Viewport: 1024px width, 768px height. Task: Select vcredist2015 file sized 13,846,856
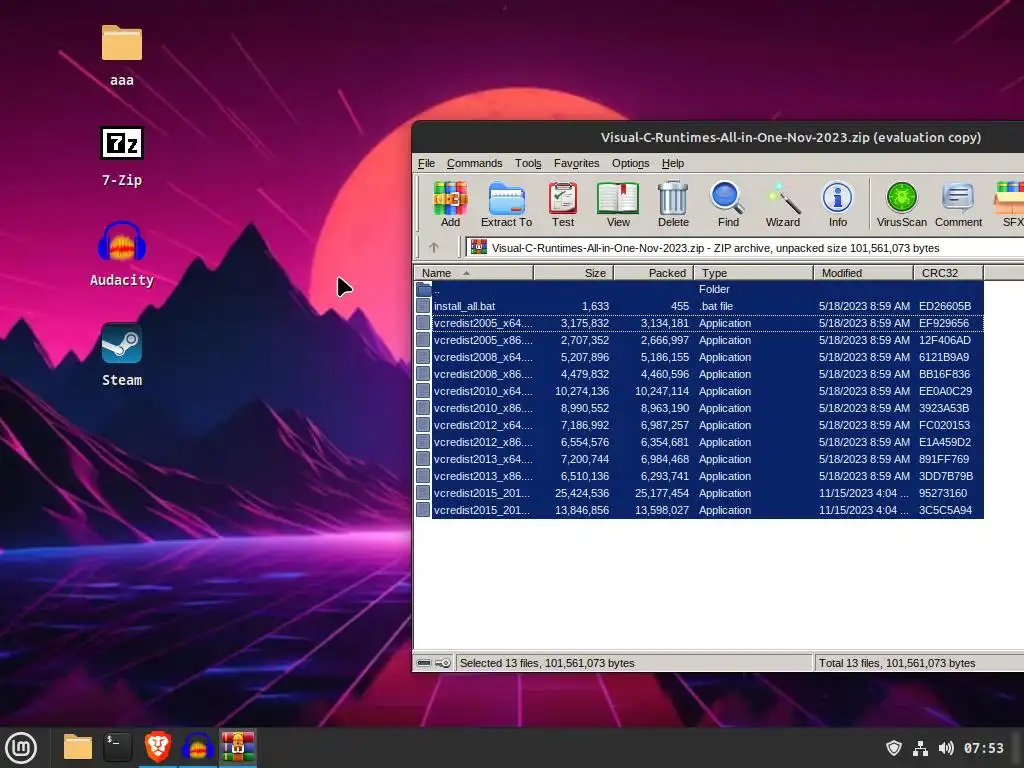tap(699, 510)
